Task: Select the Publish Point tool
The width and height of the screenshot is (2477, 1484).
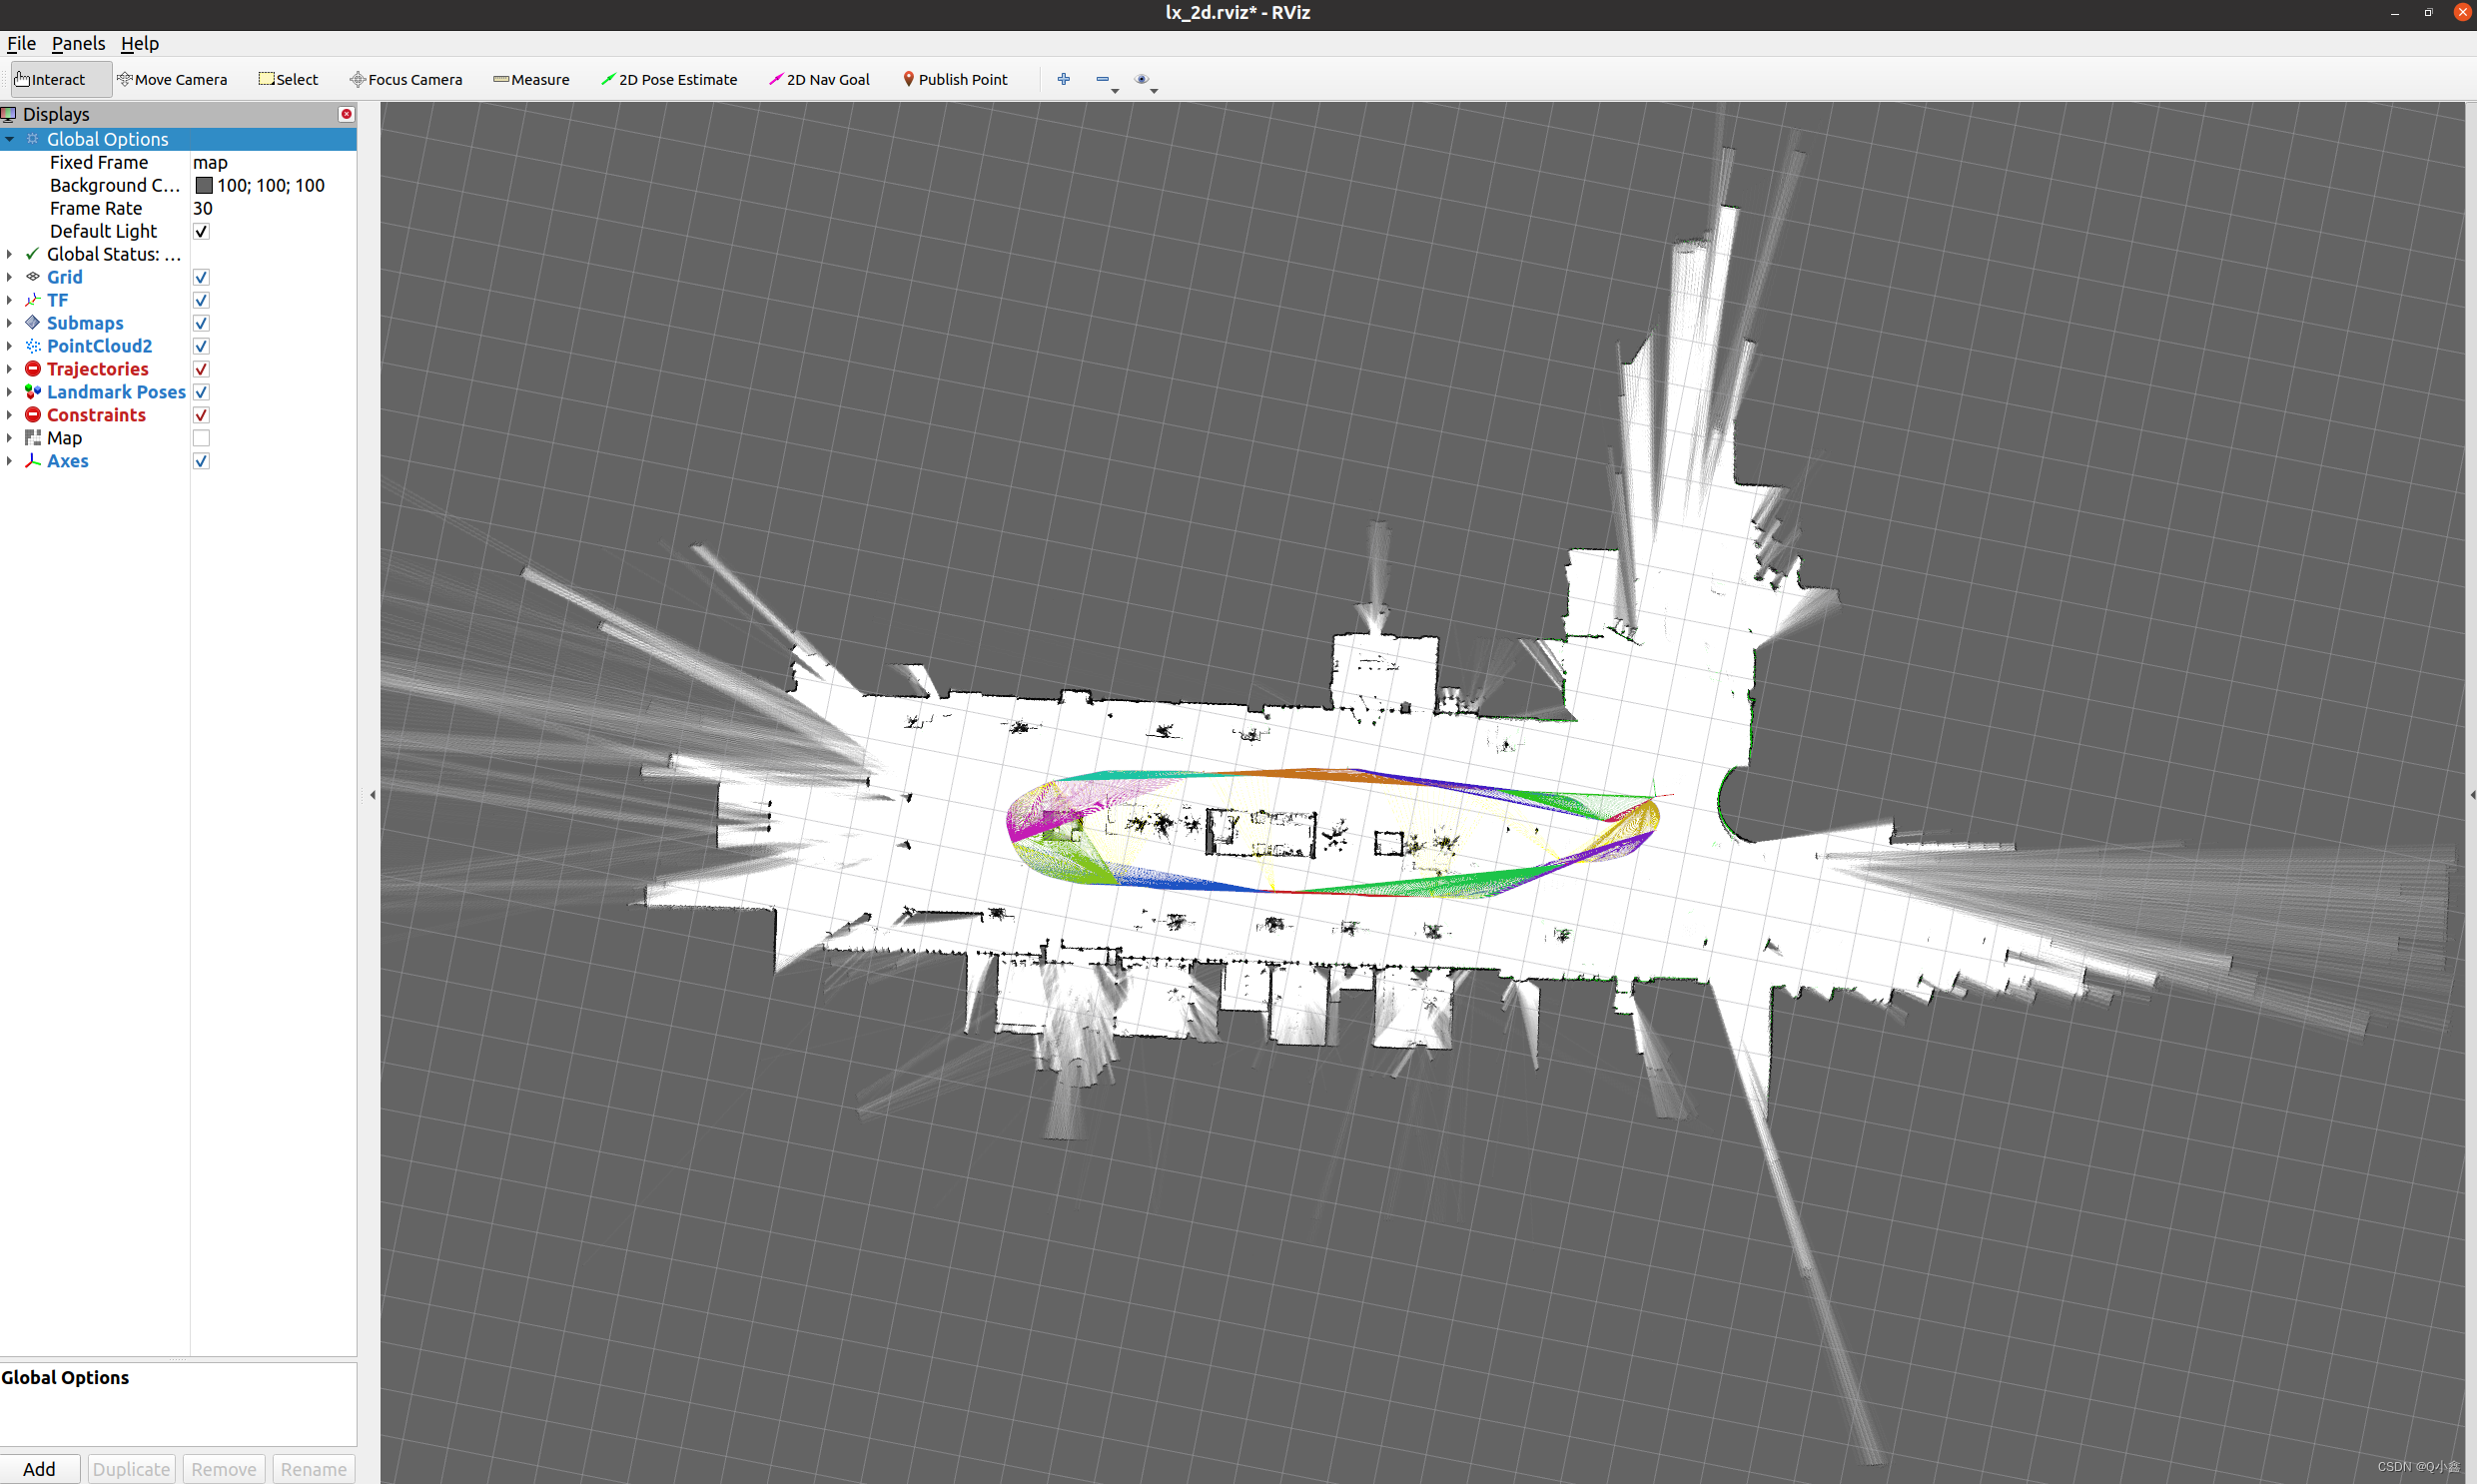Action: click(x=954, y=80)
